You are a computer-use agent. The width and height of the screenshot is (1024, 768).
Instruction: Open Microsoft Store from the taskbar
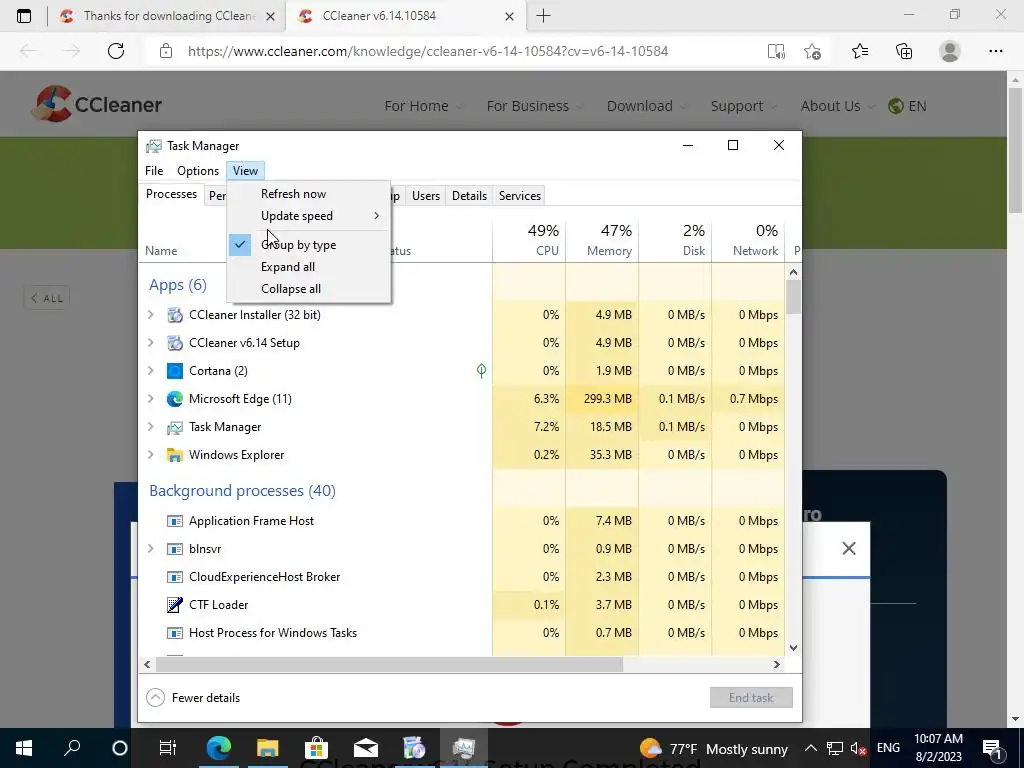316,748
